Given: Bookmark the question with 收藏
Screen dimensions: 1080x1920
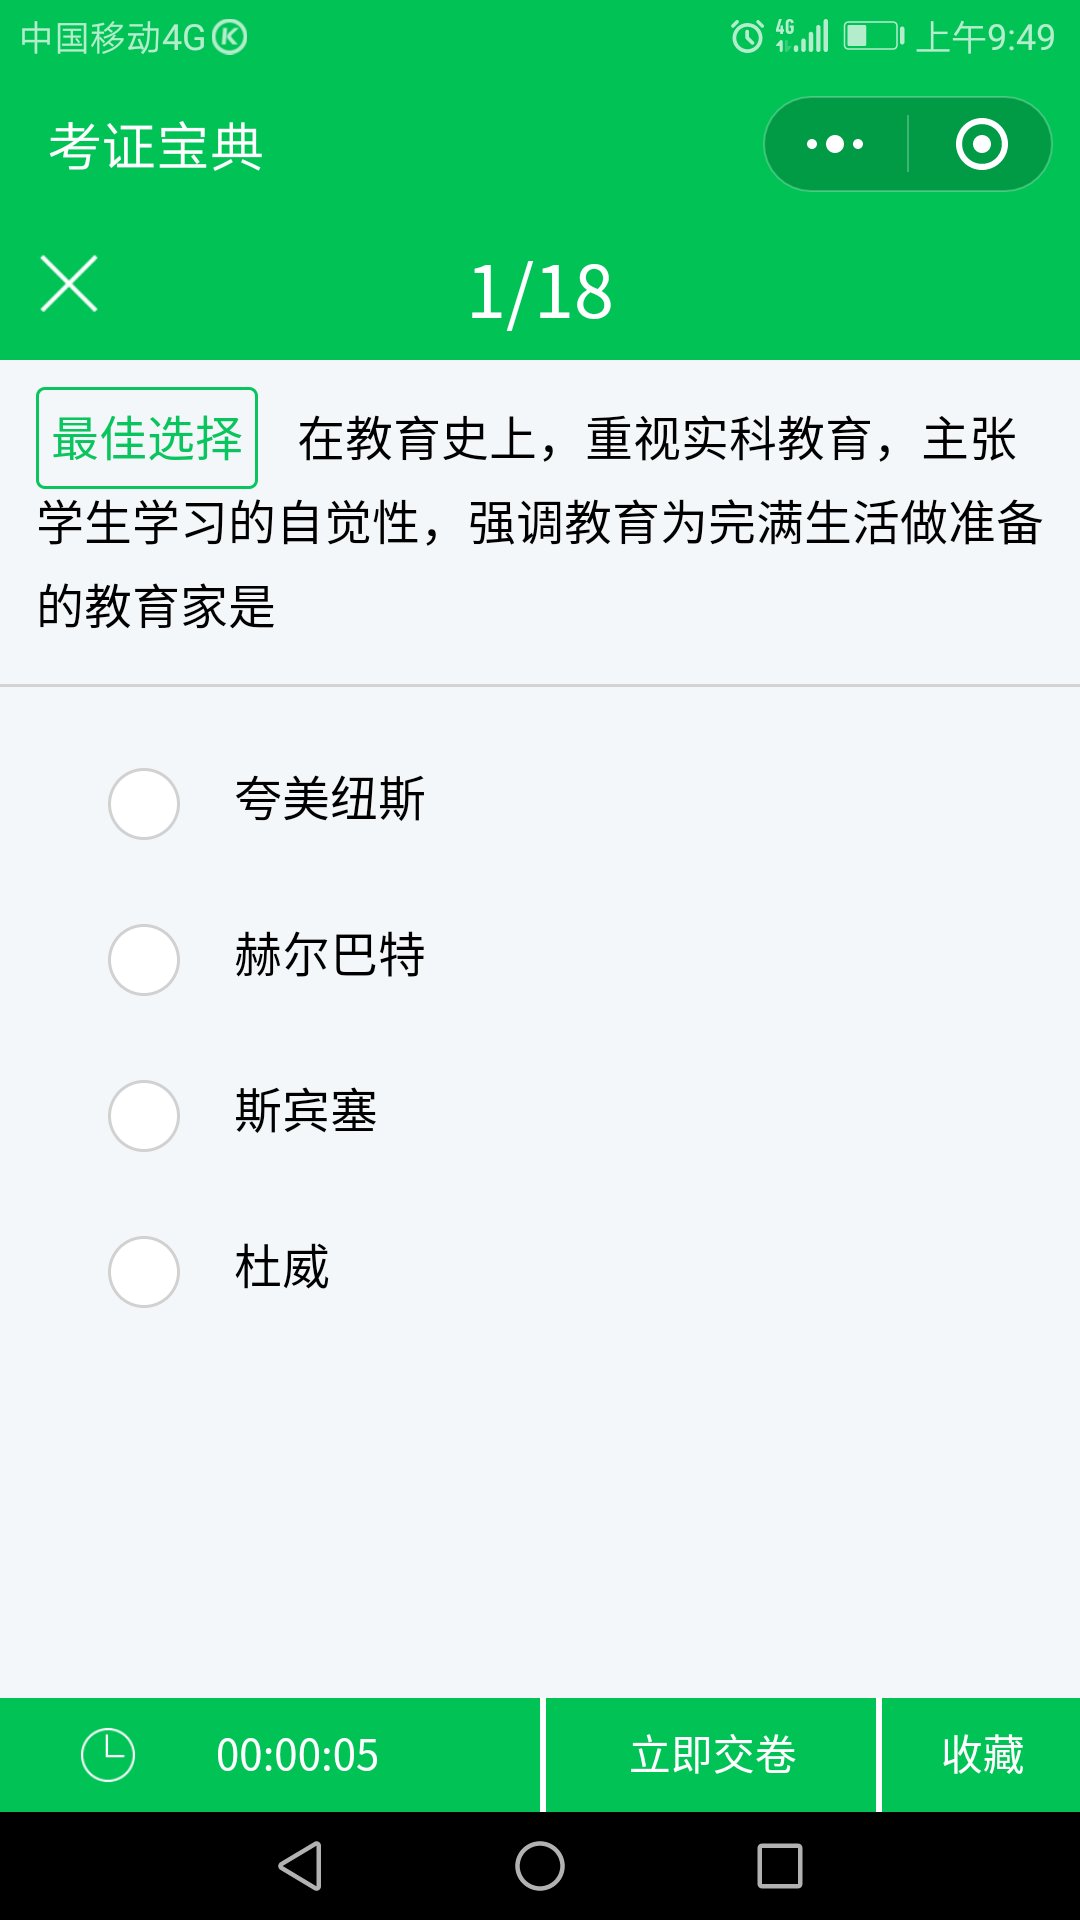Looking at the screenshot, I should [x=982, y=1755].
